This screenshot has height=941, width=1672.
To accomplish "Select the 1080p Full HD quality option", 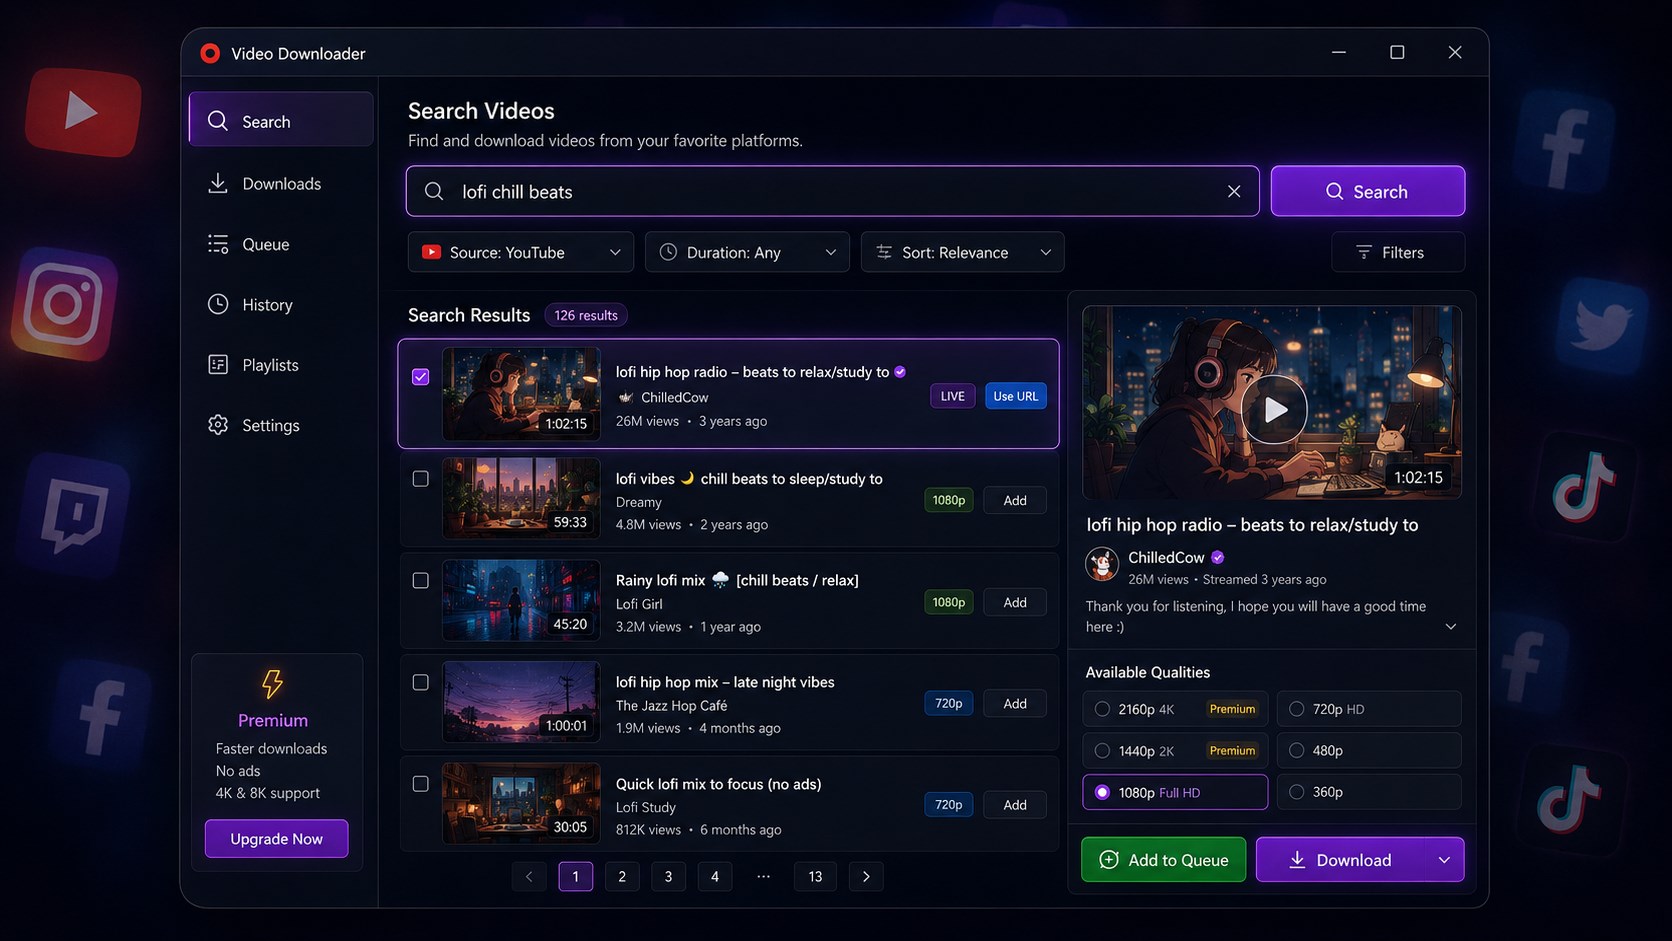I will coord(1175,792).
